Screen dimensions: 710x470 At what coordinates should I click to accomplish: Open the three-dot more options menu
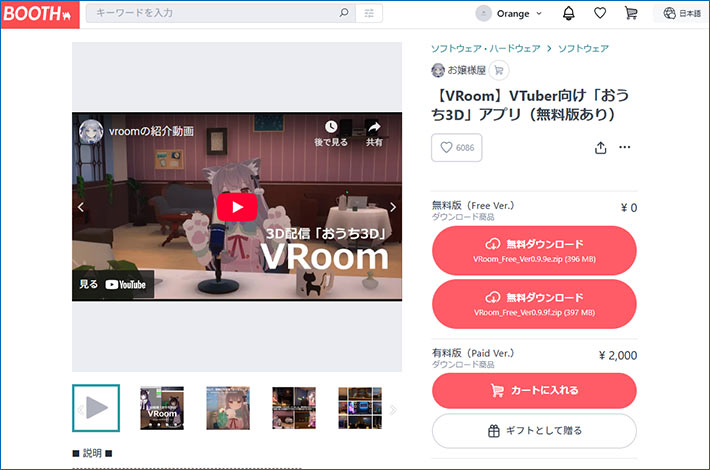(624, 147)
